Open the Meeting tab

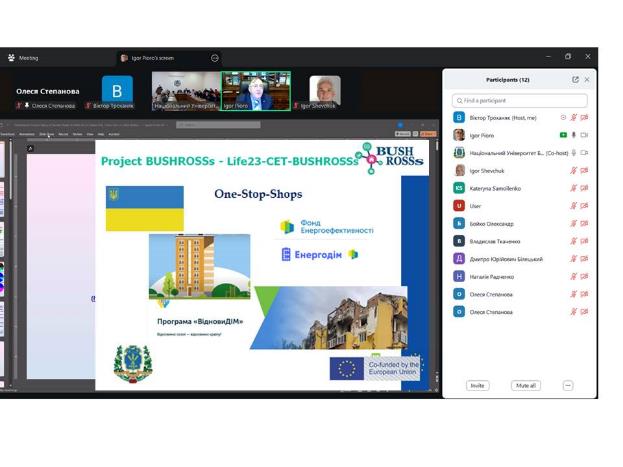(23, 58)
